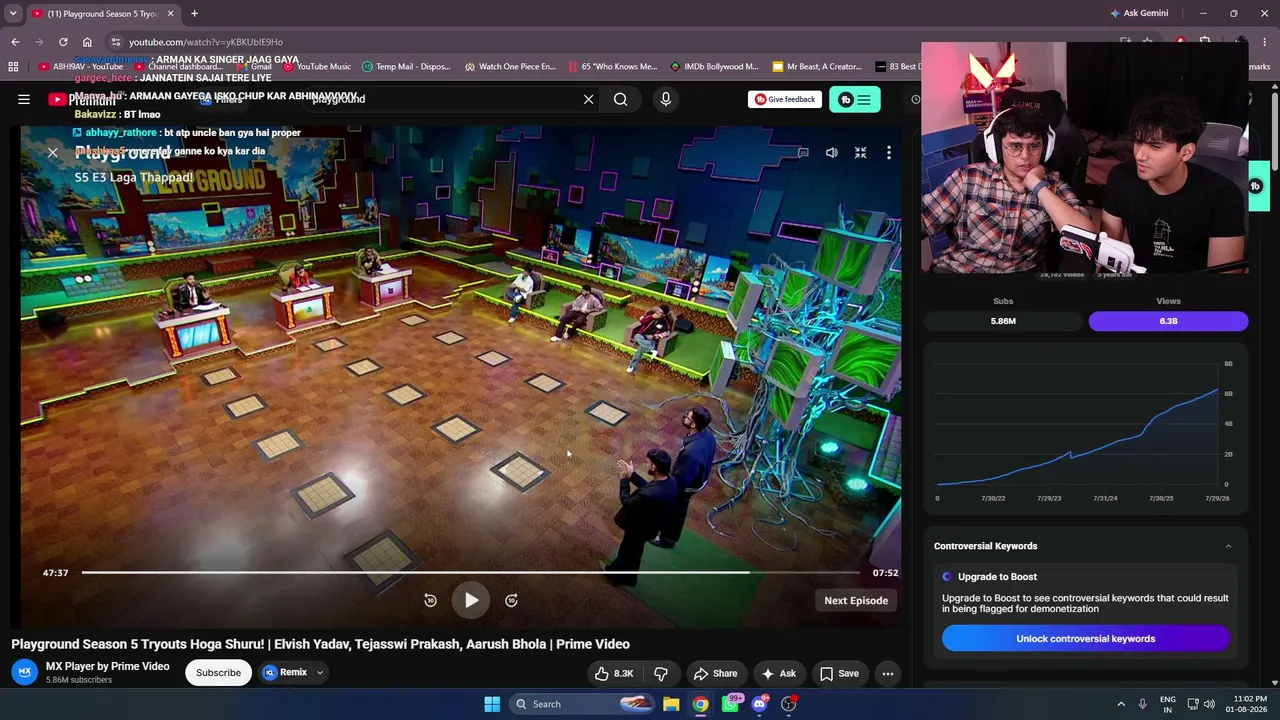This screenshot has width=1280, height=720.
Task: Open the ENG IN language switcher
Action: 1168,704
